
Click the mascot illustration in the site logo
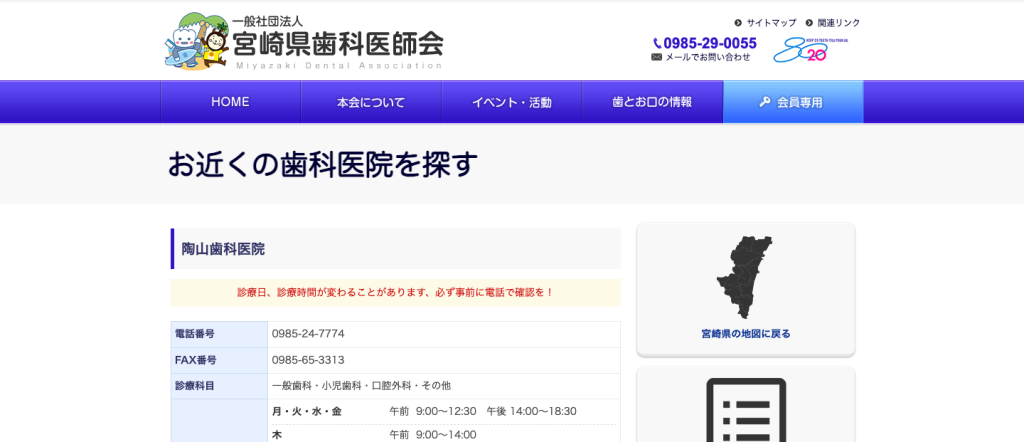(x=197, y=42)
